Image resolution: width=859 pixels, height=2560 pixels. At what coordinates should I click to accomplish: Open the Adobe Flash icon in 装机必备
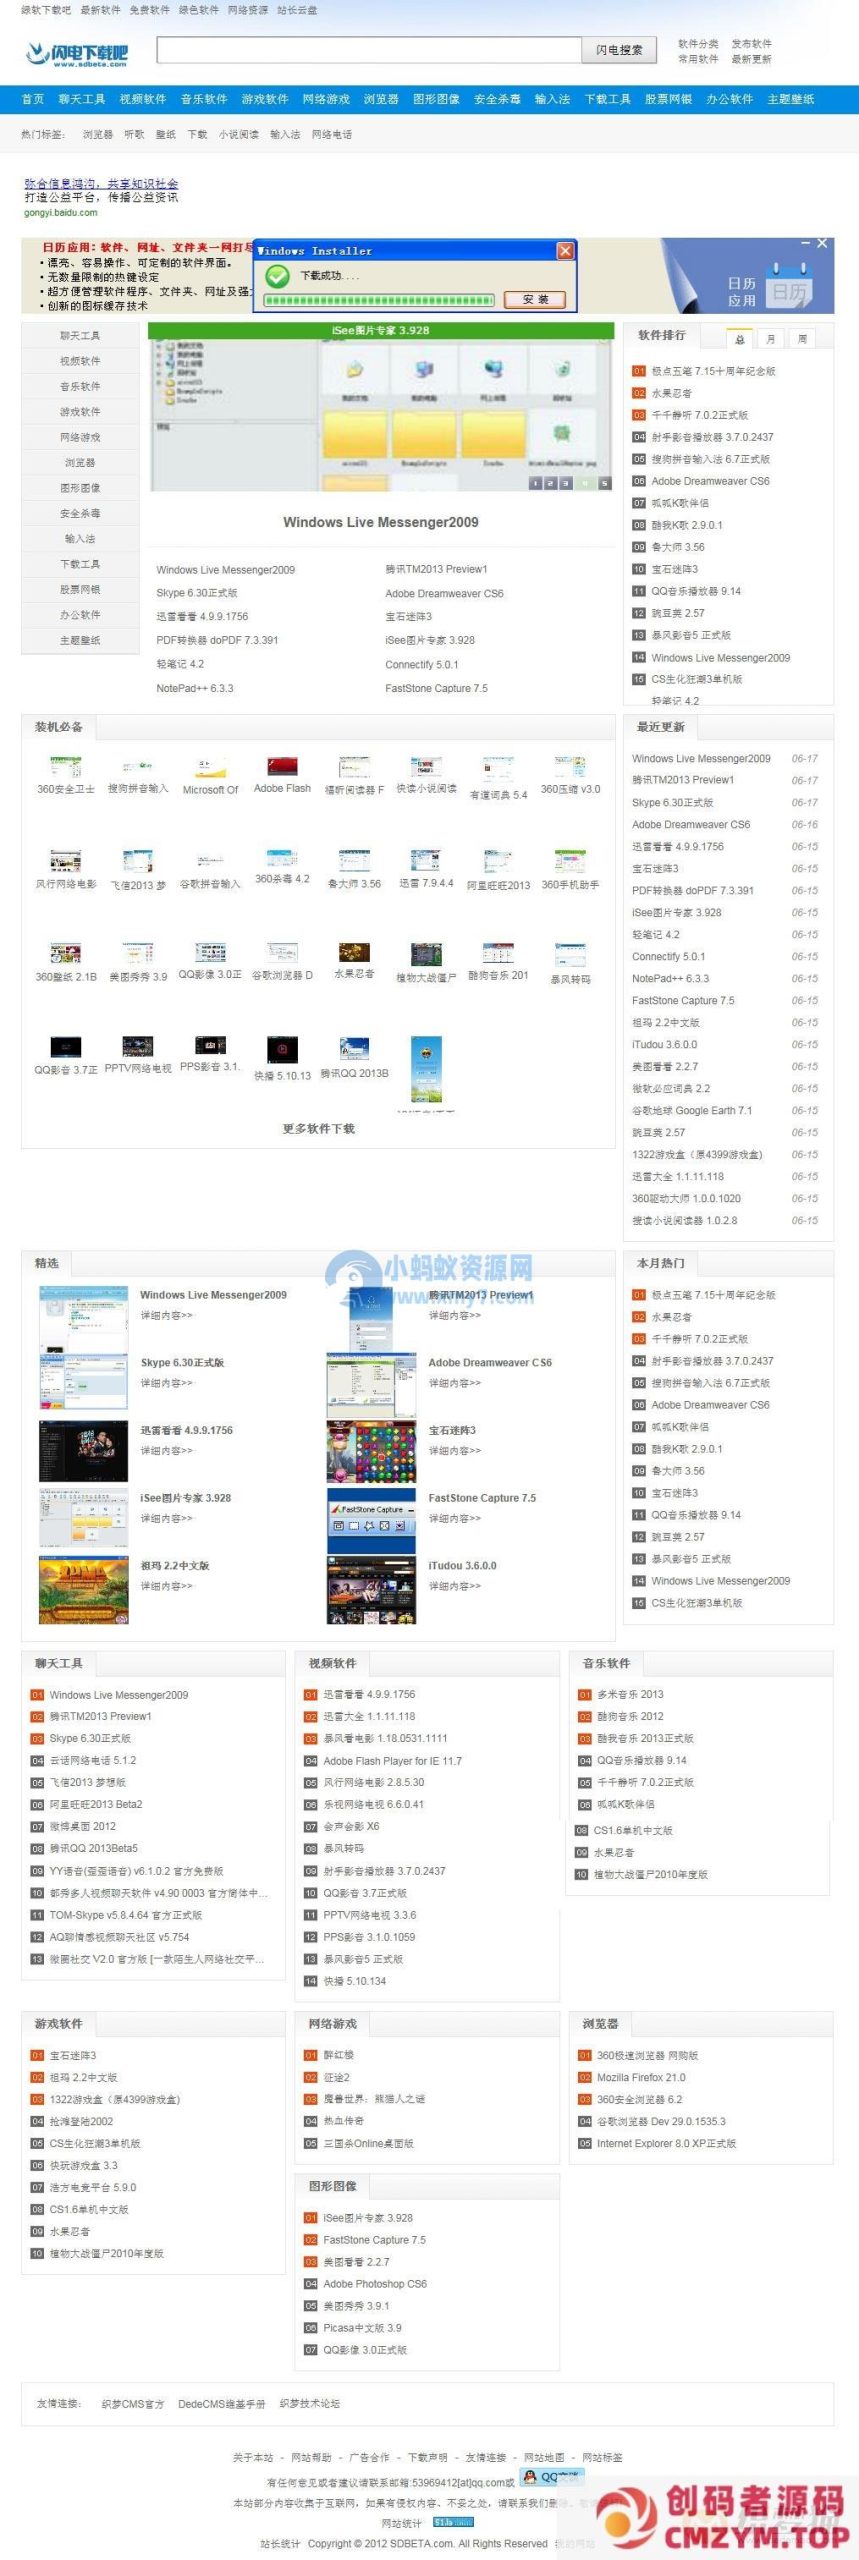(282, 767)
